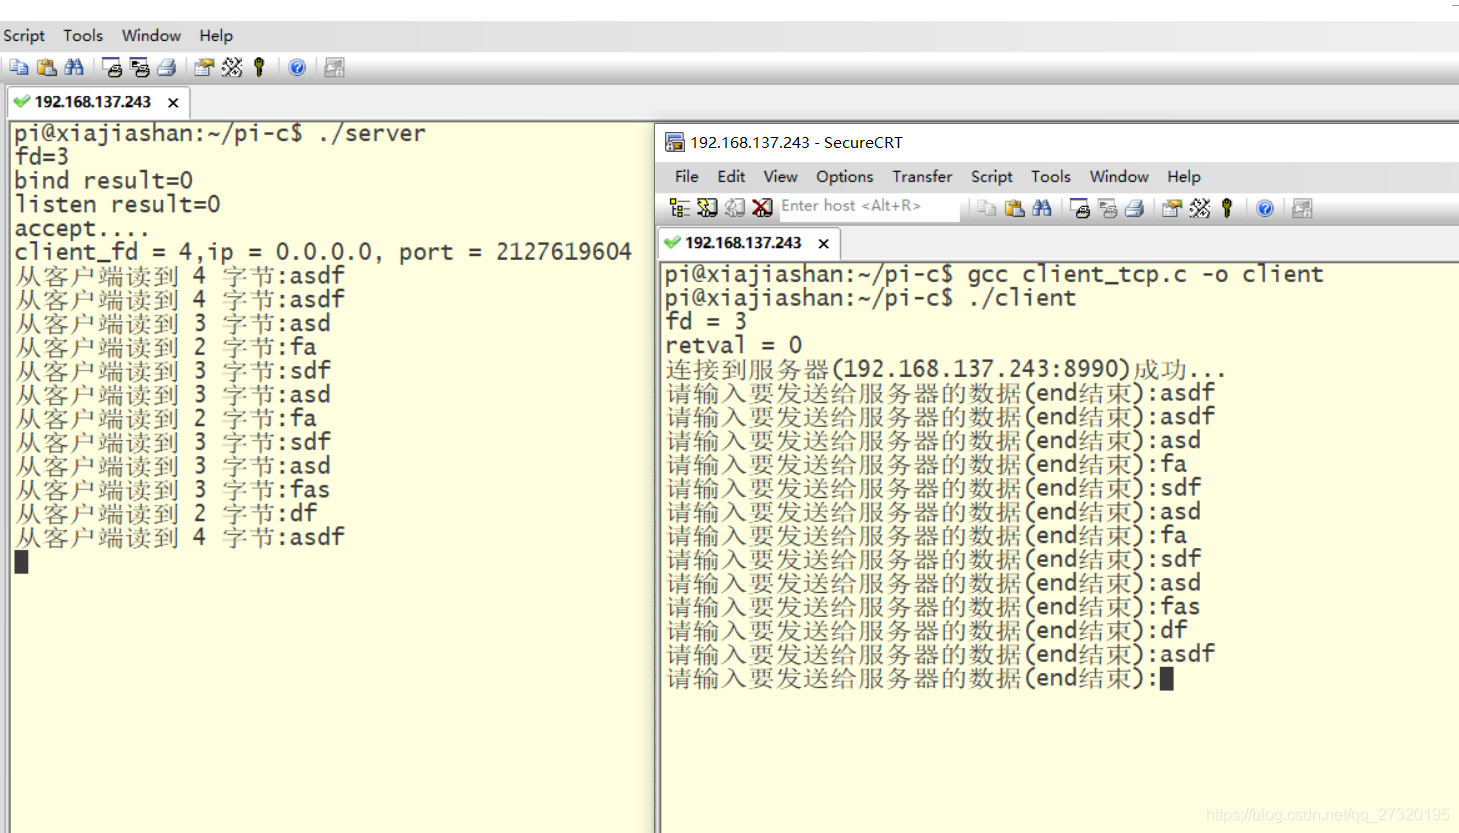Open Window menu in right SecureCRT window
The height and width of the screenshot is (833, 1459).
1119,176
